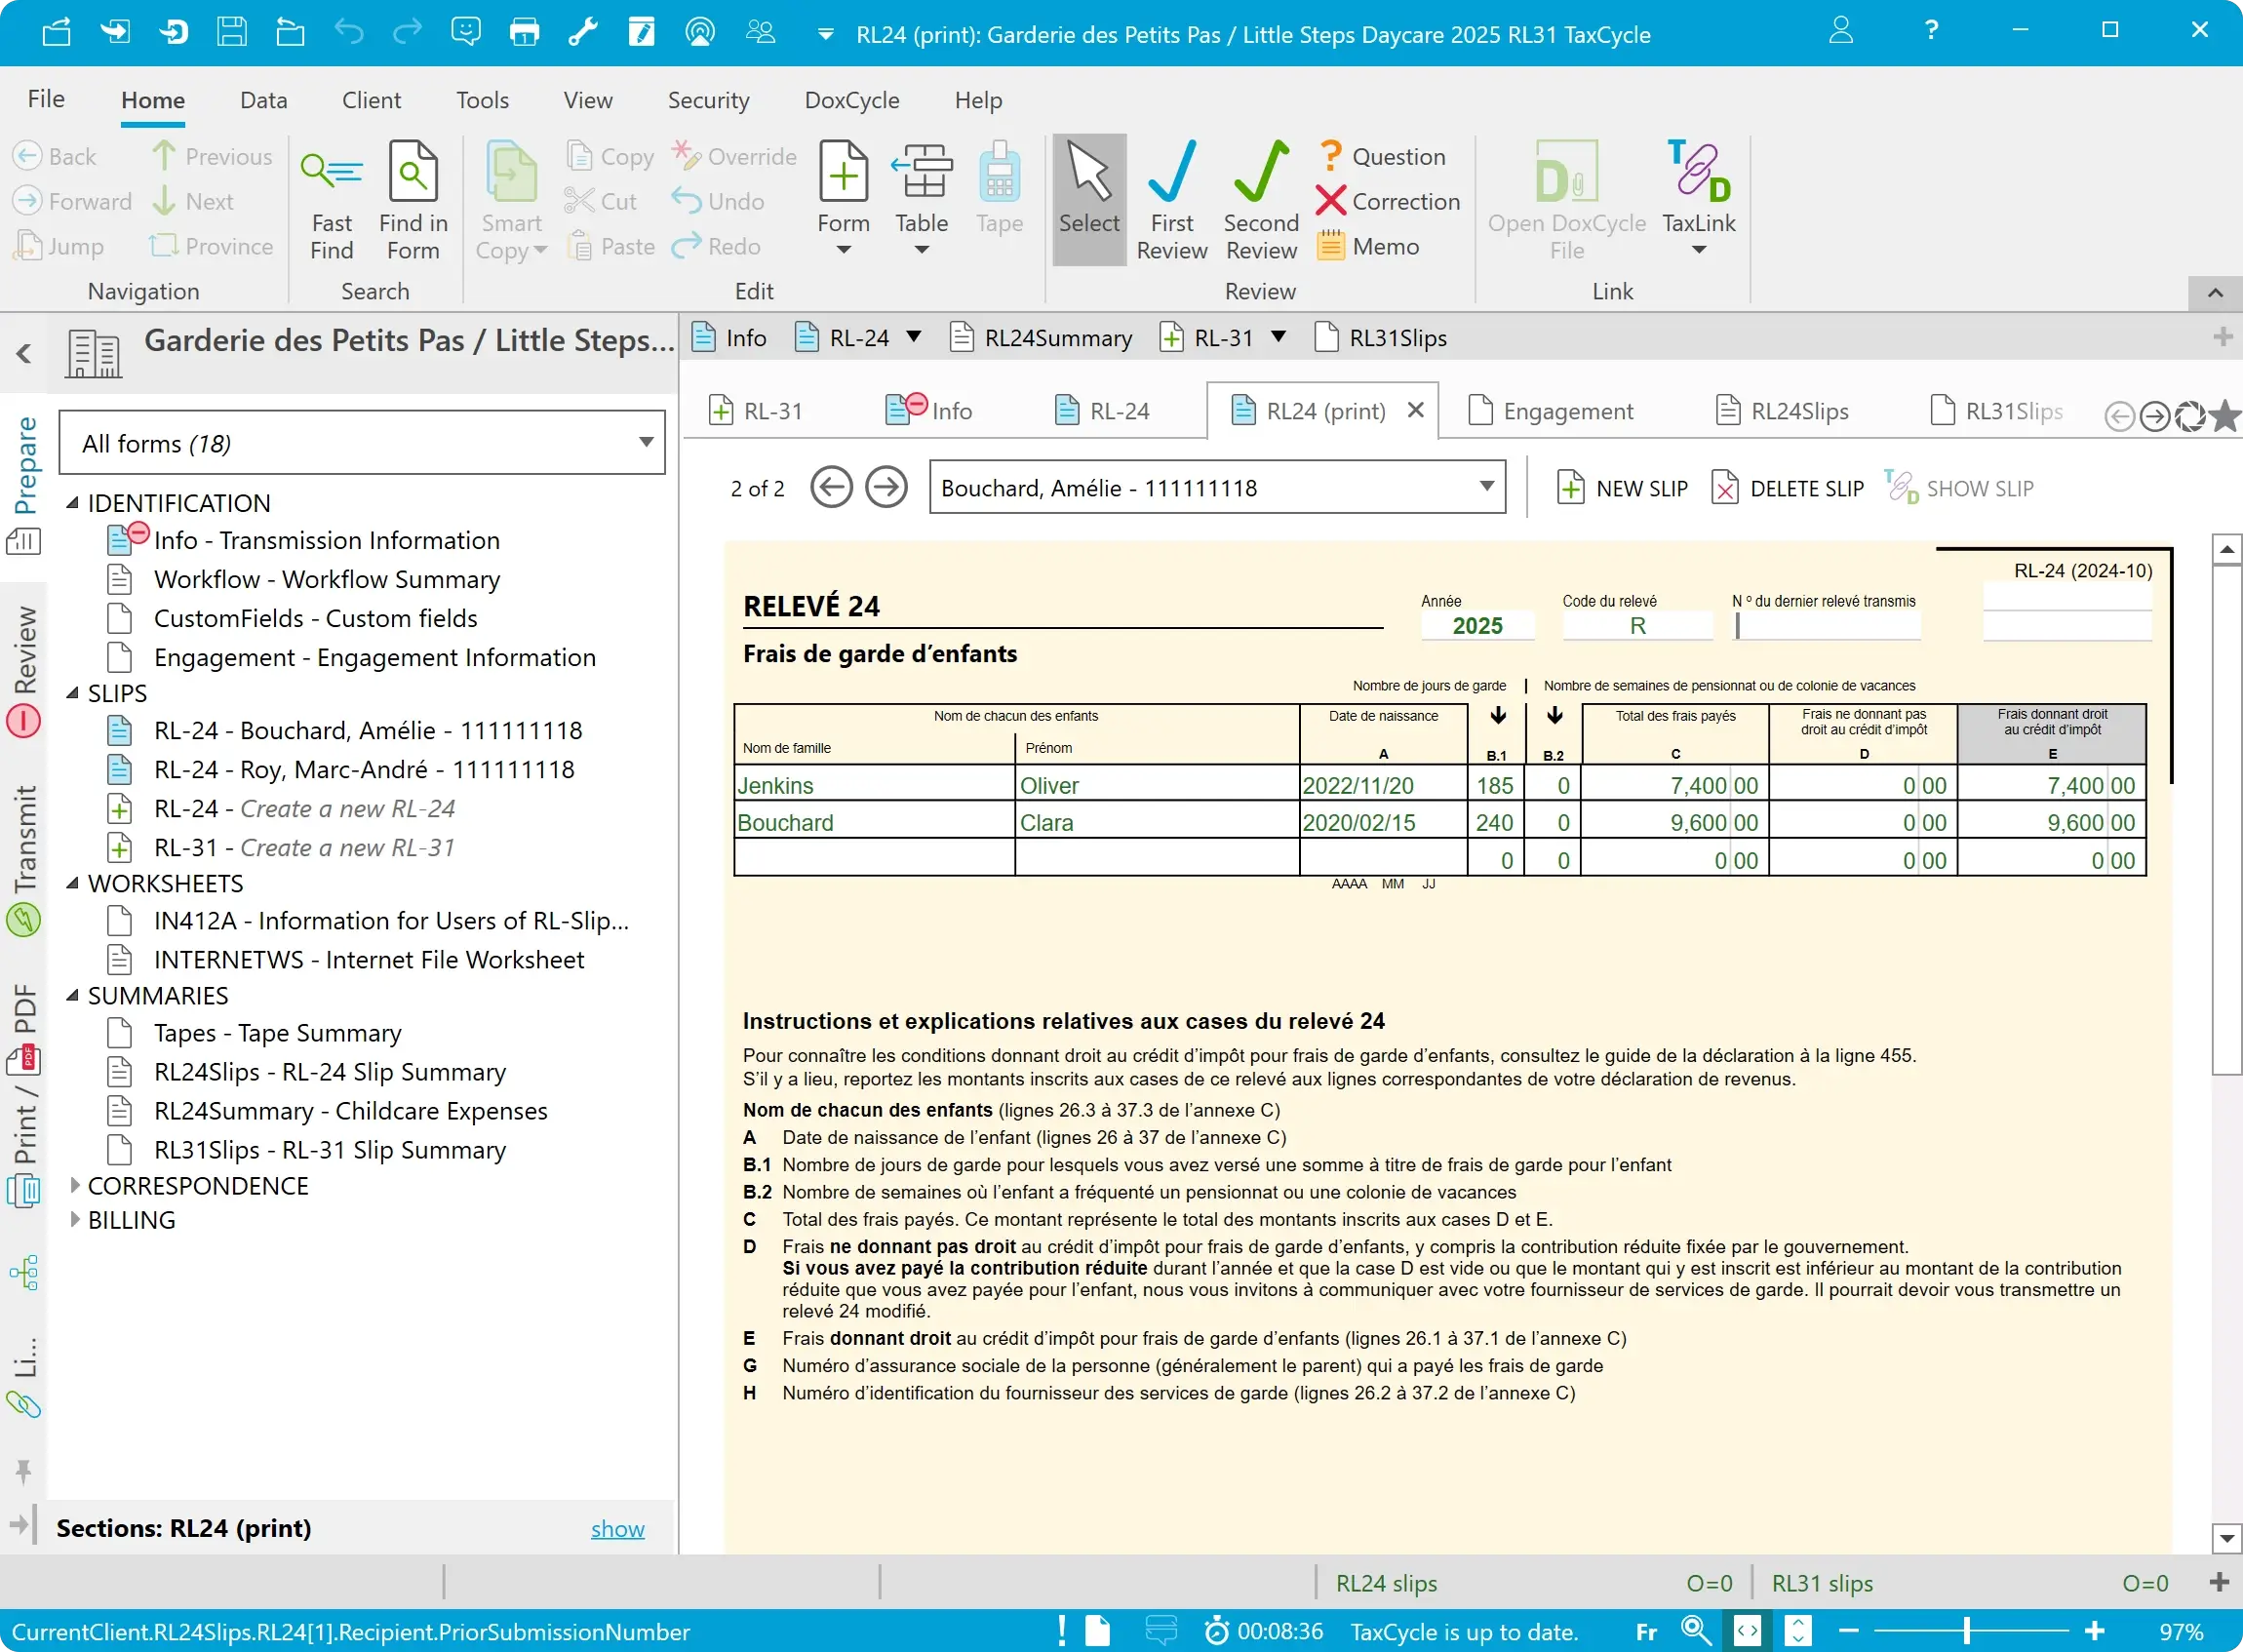The image size is (2243, 1652).
Task: Click the last transmitted slip number field
Action: click(x=1827, y=626)
